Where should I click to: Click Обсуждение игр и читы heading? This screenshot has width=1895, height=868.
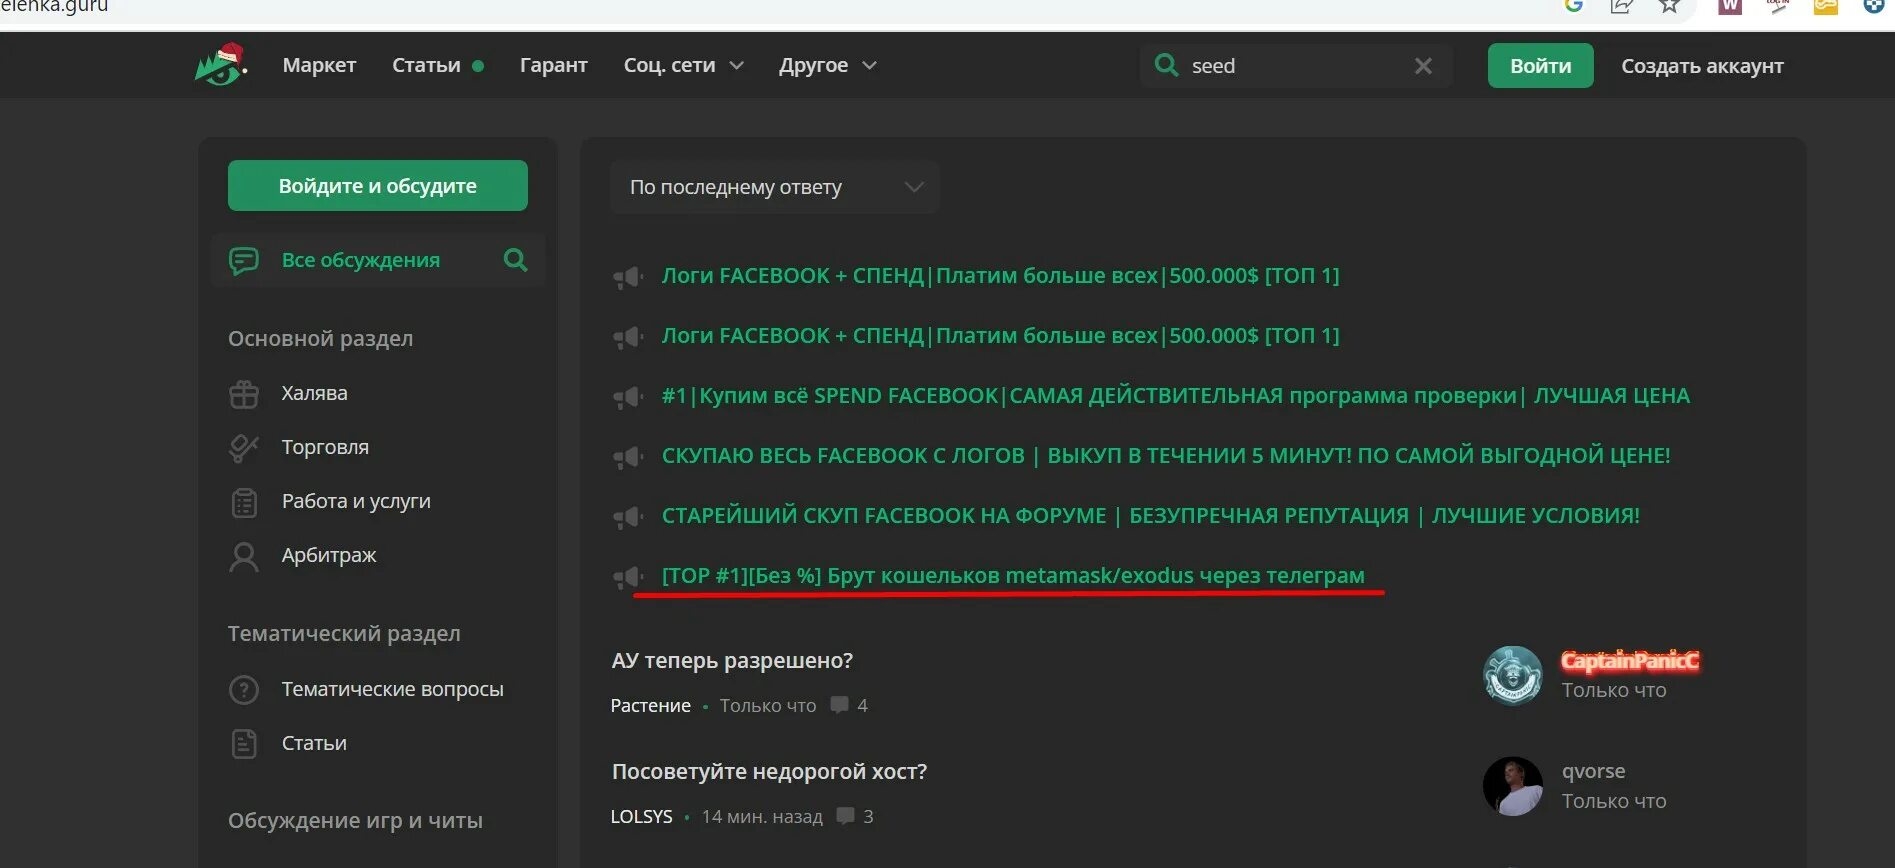[355, 821]
